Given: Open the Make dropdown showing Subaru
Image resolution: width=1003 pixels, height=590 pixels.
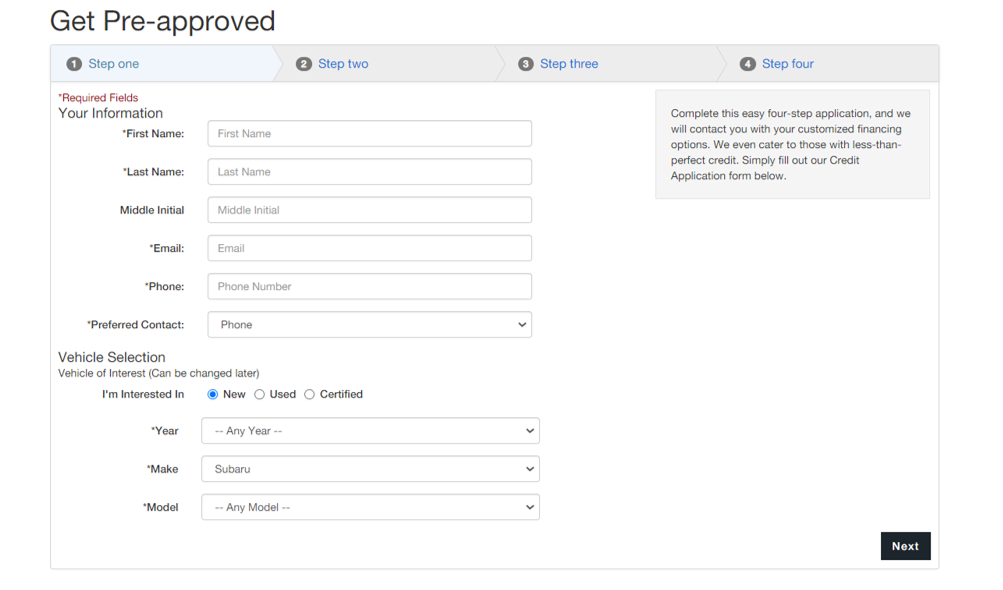Looking at the screenshot, I should pos(370,469).
